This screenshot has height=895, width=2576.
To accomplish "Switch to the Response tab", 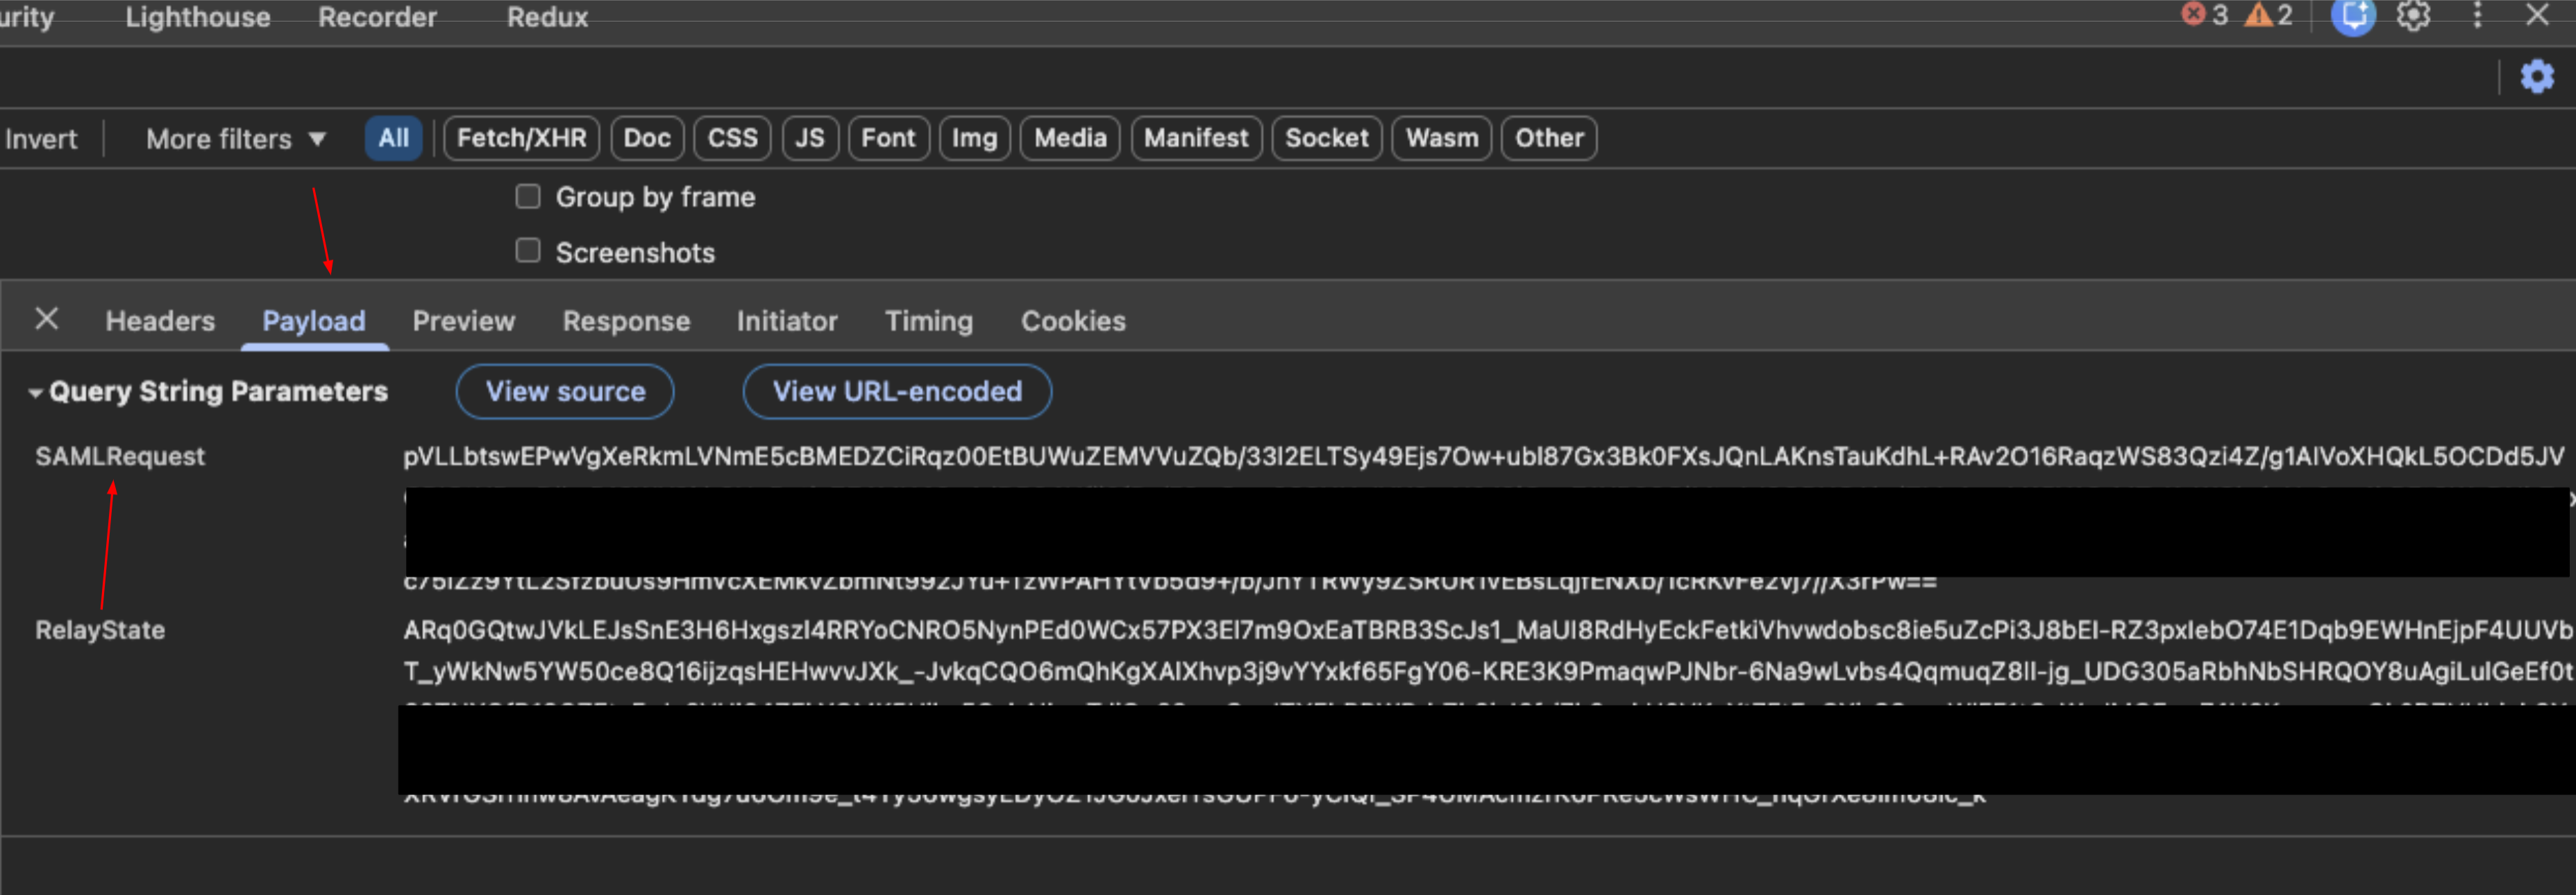I will coord(626,320).
